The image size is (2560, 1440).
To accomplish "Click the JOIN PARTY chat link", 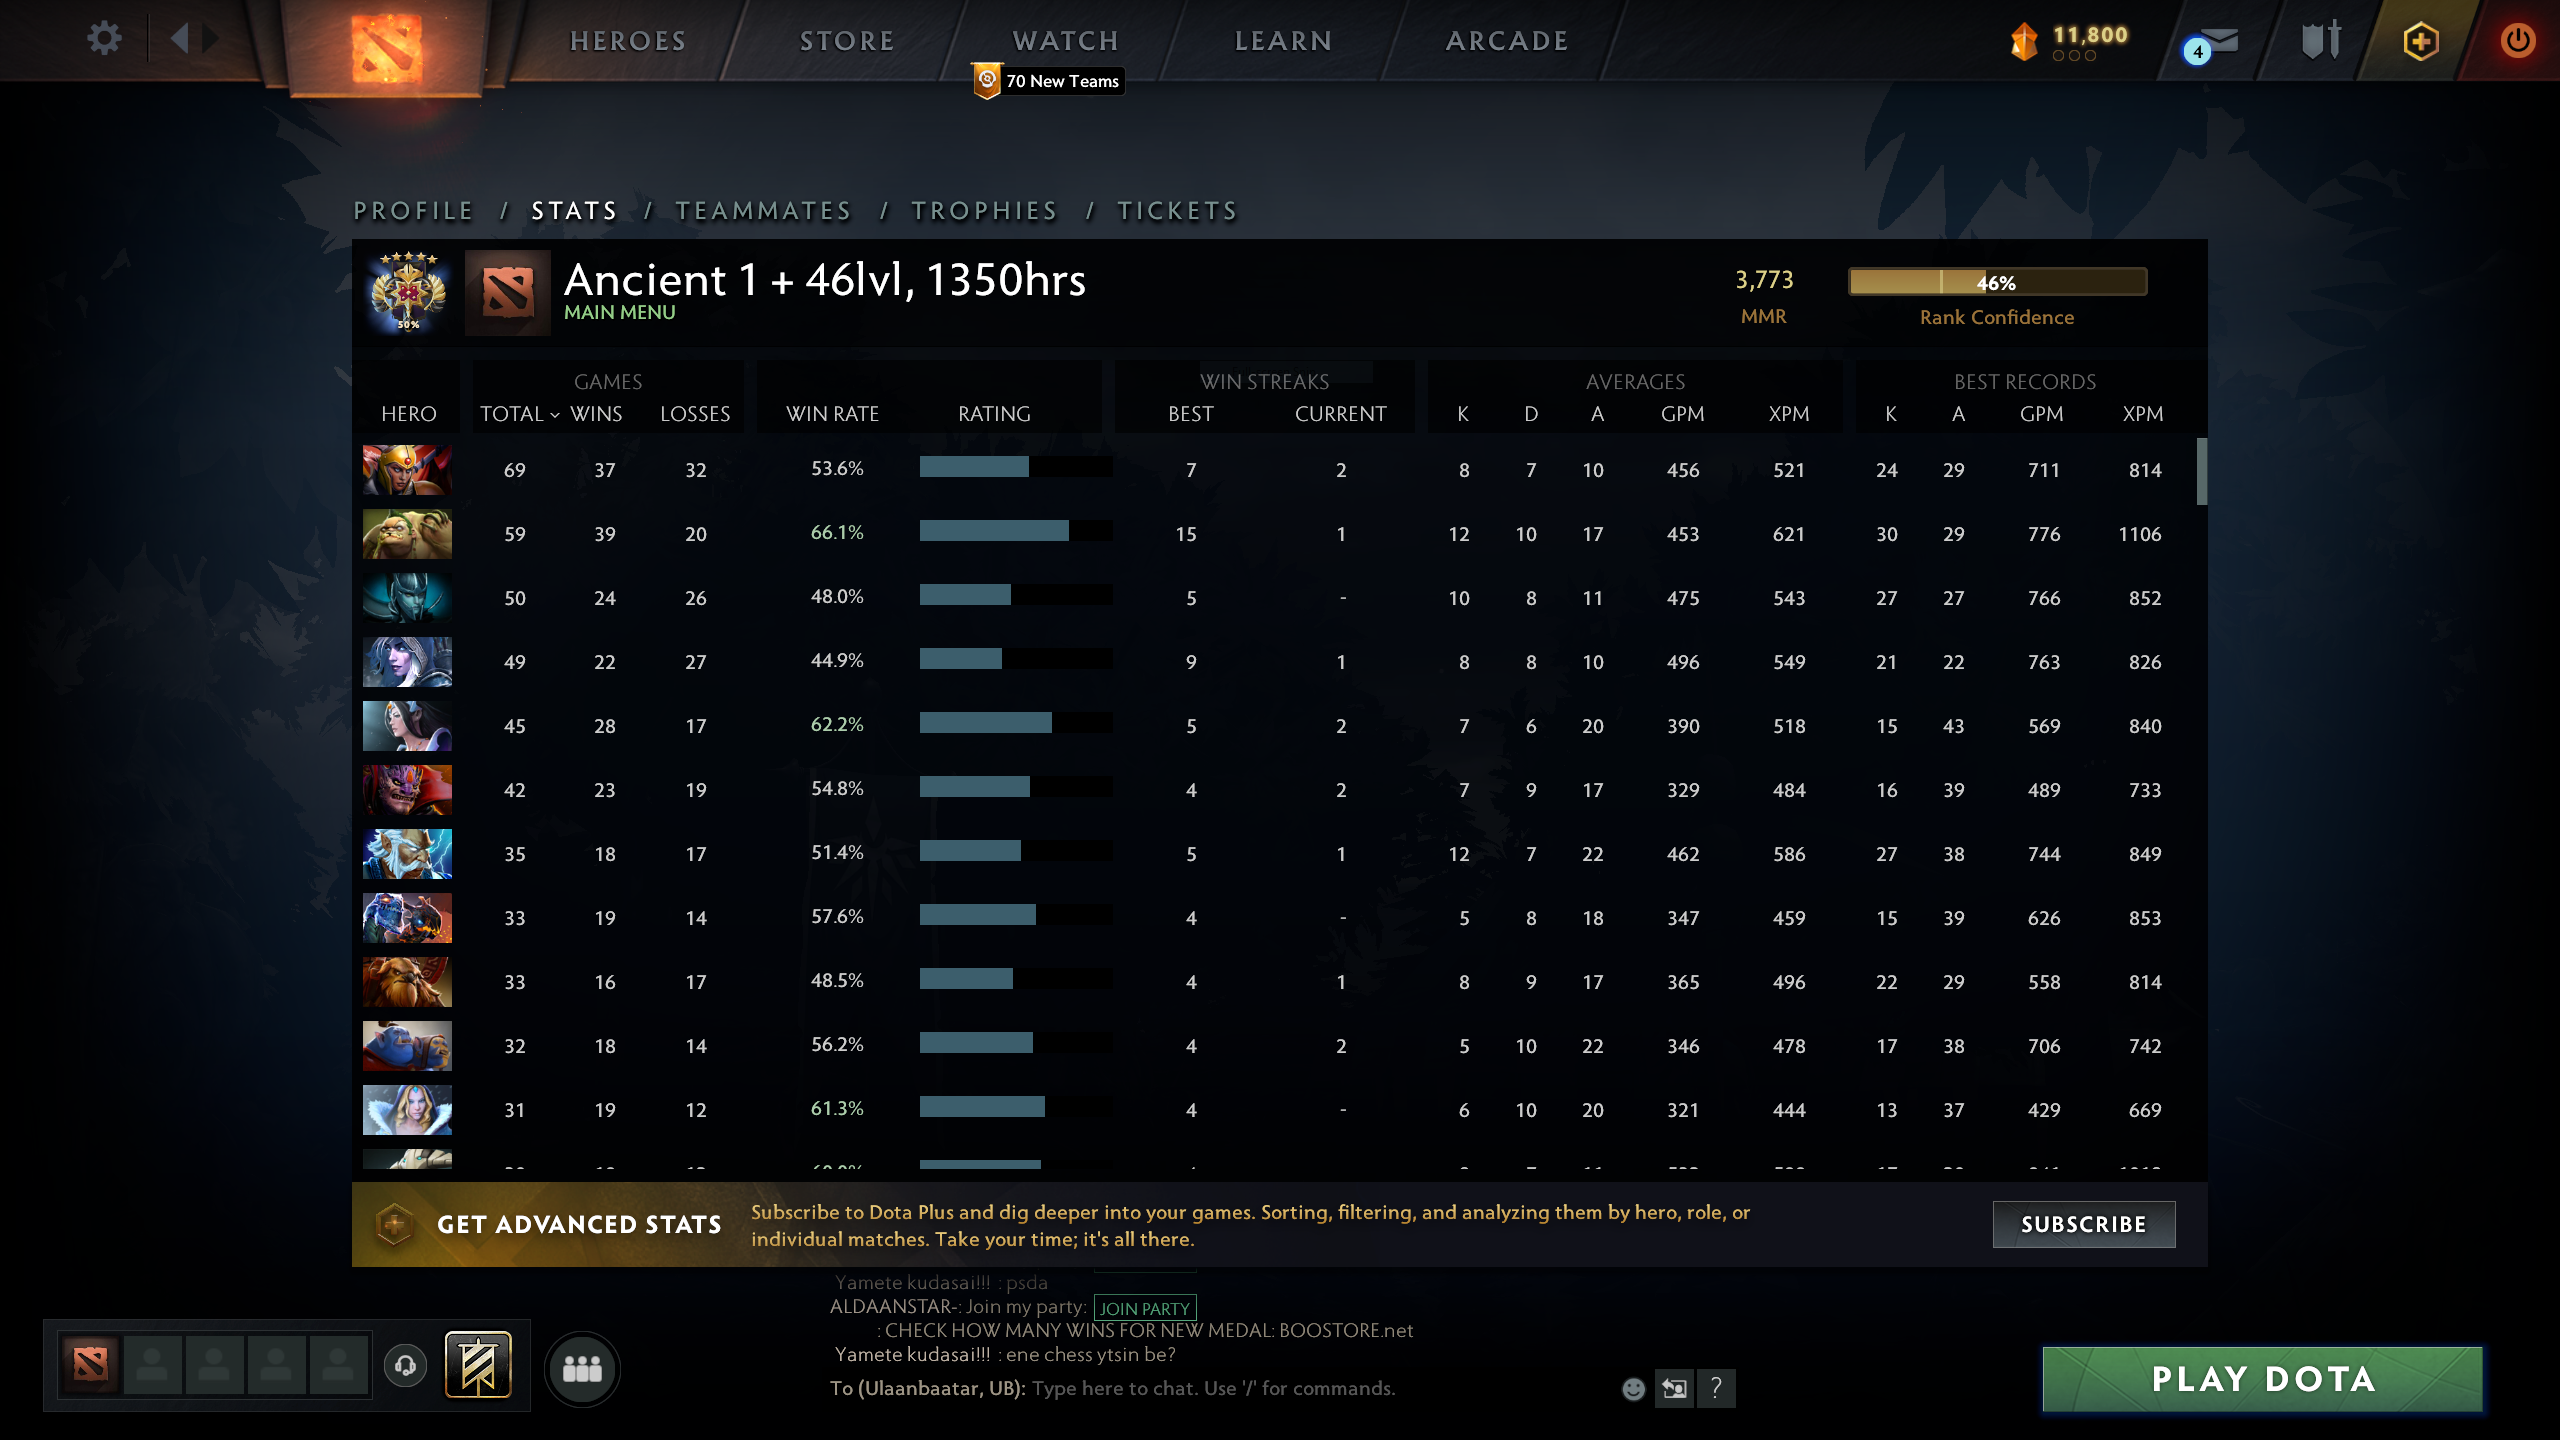I will (x=1143, y=1308).
